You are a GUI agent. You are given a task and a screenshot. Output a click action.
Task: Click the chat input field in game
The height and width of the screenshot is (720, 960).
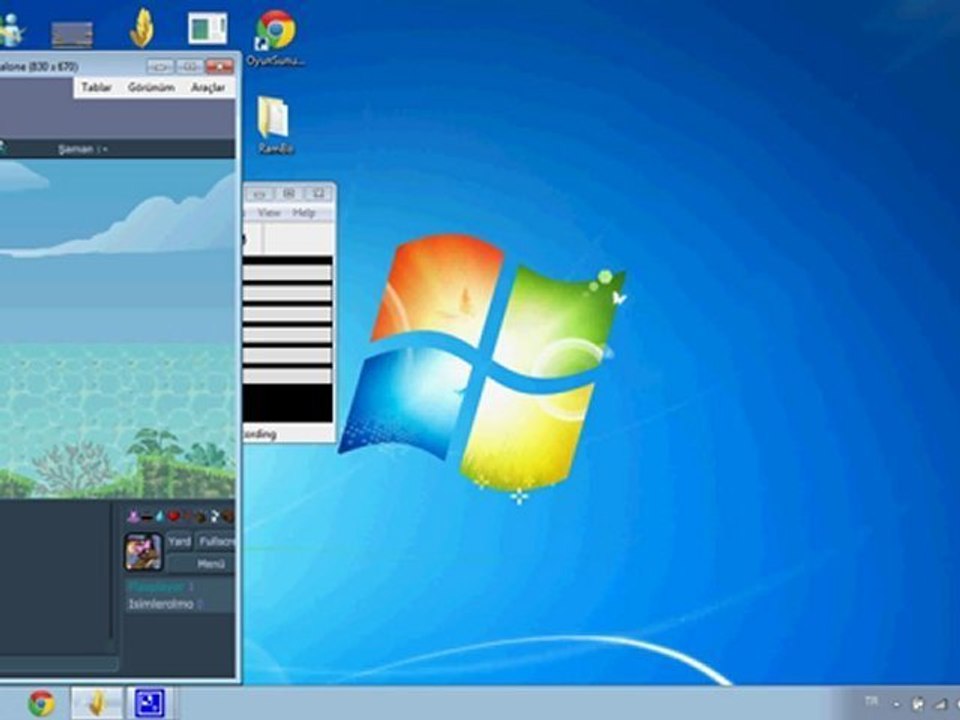(59, 664)
